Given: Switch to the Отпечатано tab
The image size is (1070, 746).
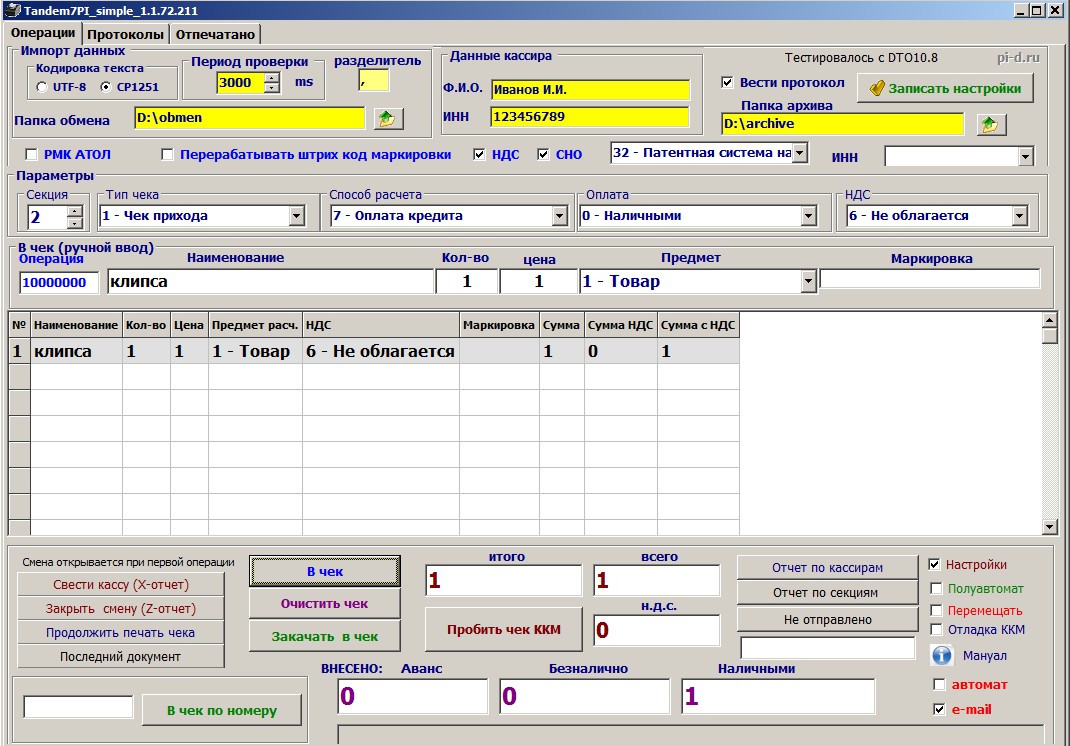Looking at the screenshot, I should pos(215,34).
